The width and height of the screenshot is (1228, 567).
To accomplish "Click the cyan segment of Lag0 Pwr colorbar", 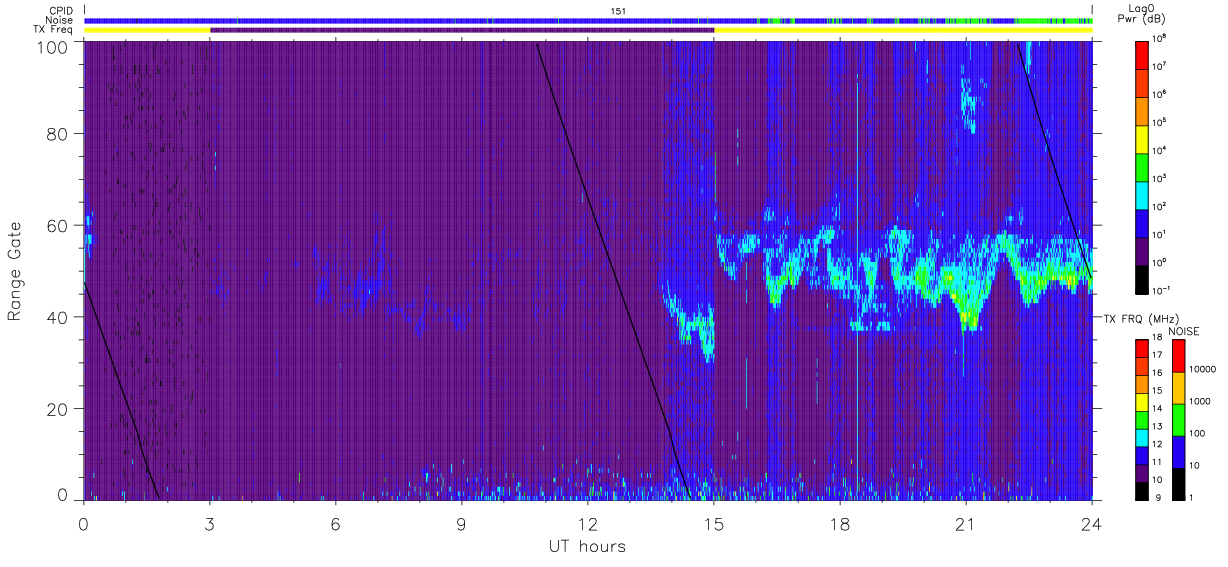I will [x=1142, y=193].
